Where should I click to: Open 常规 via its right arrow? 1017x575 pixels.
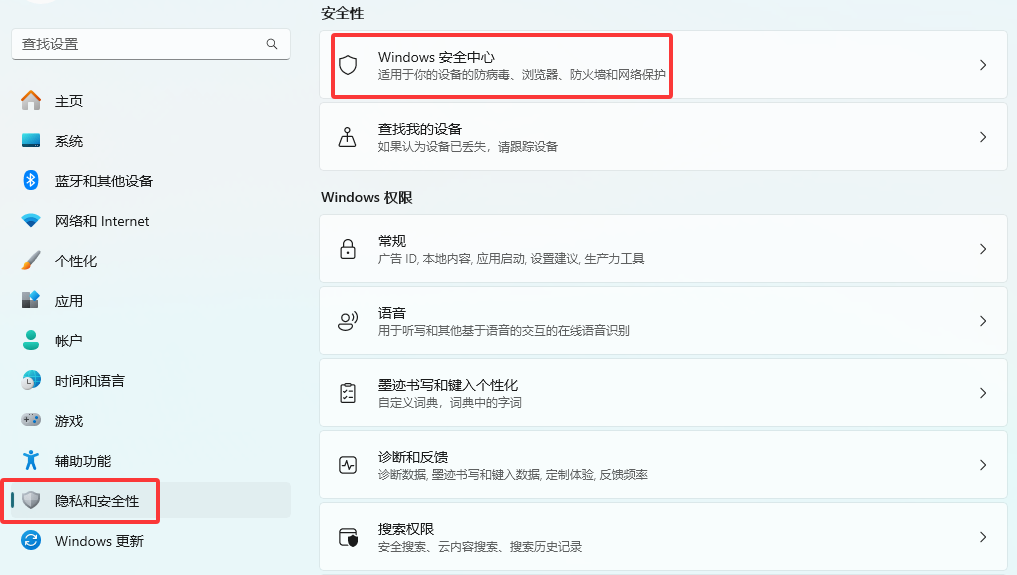983,249
